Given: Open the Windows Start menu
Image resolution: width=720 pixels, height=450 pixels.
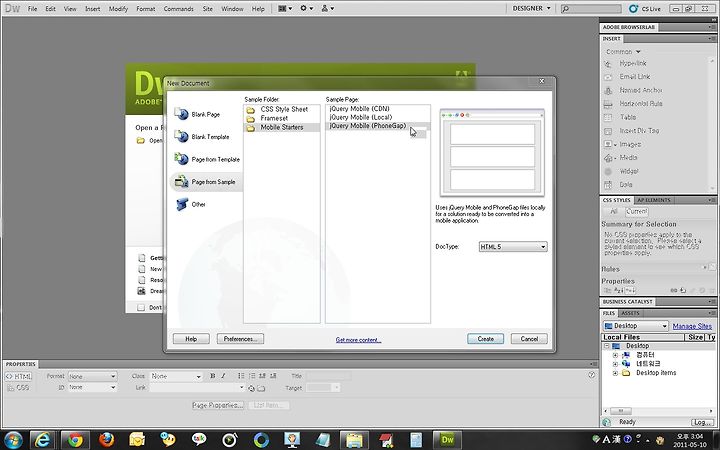Looking at the screenshot, I should pos(13,440).
